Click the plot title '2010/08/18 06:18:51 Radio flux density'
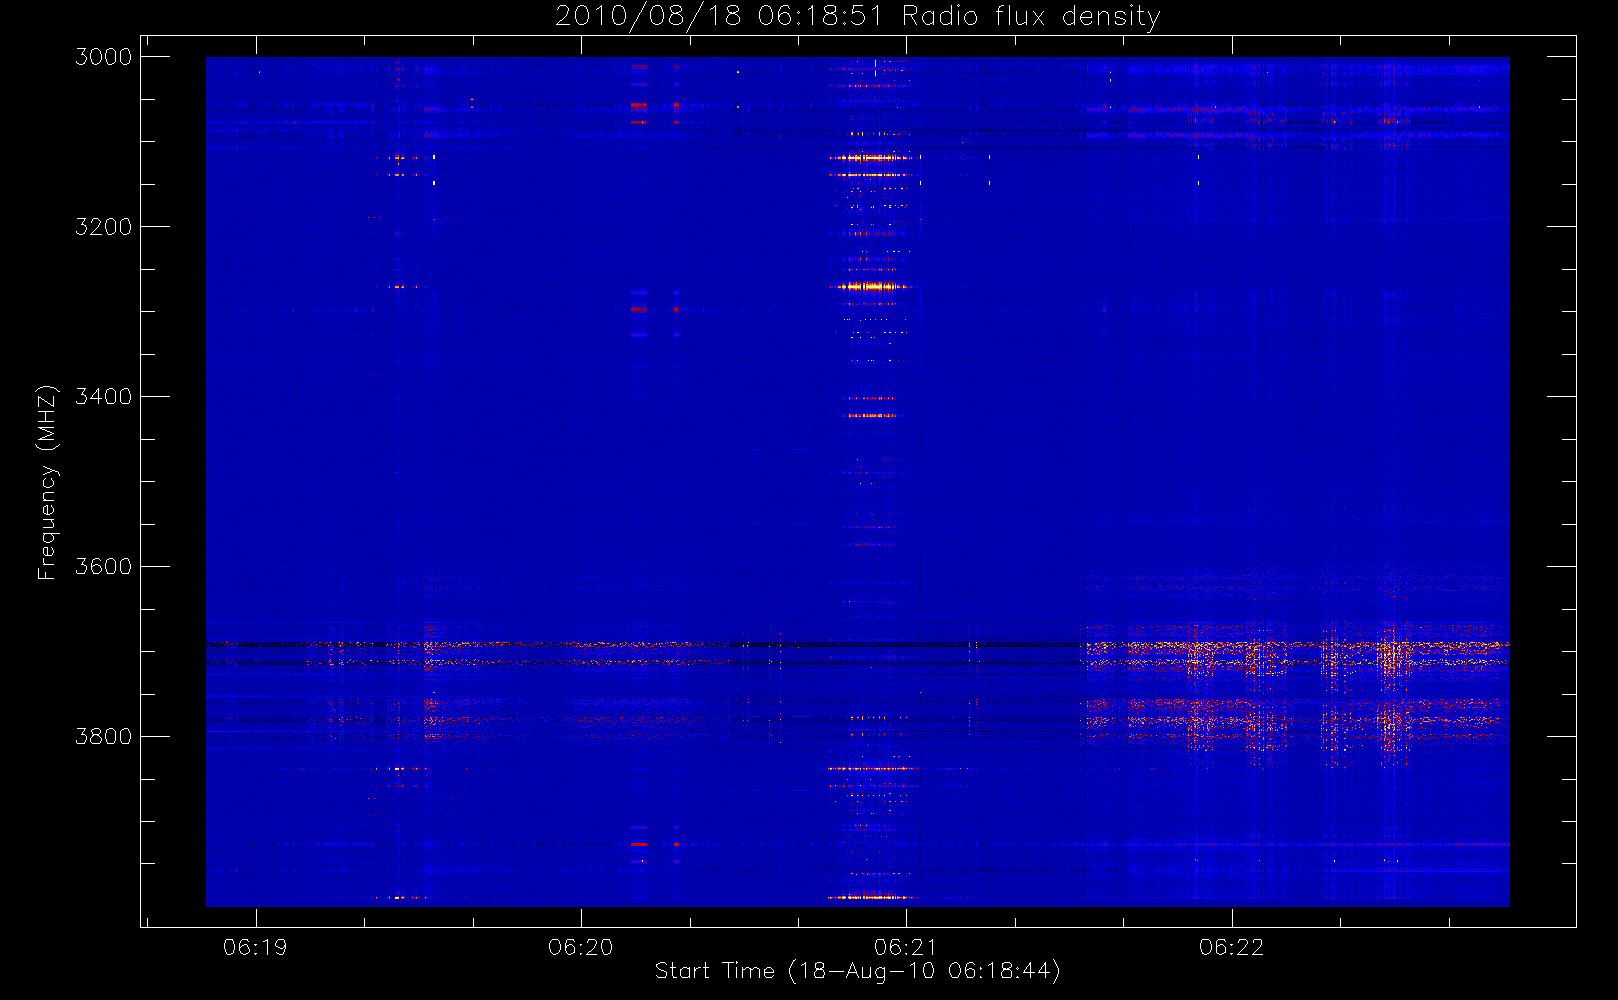 click(x=858, y=17)
